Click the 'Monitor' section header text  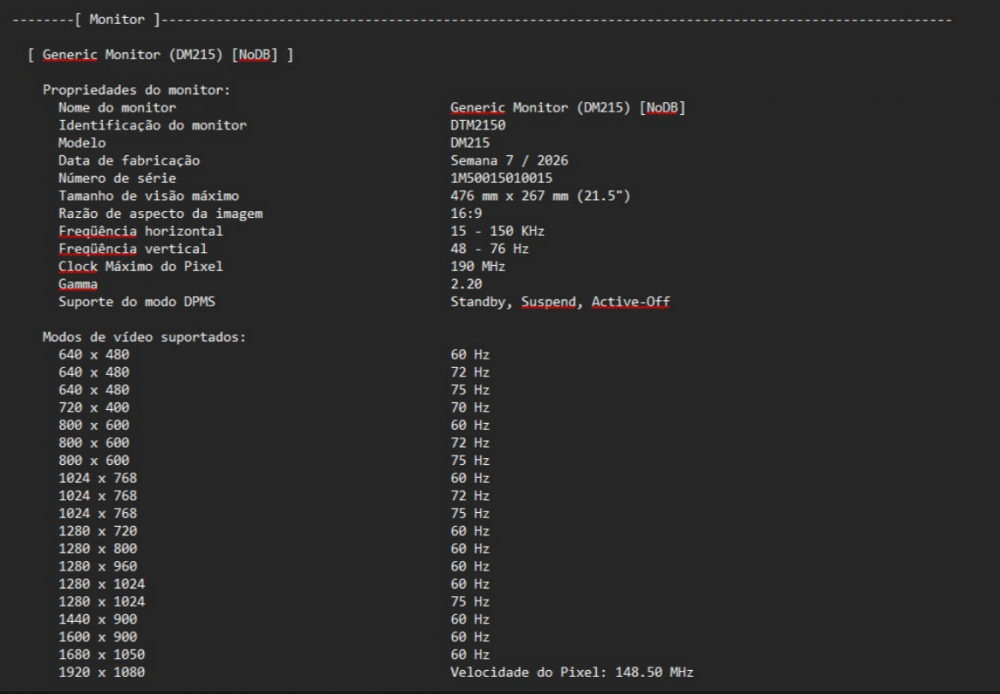click(x=116, y=19)
